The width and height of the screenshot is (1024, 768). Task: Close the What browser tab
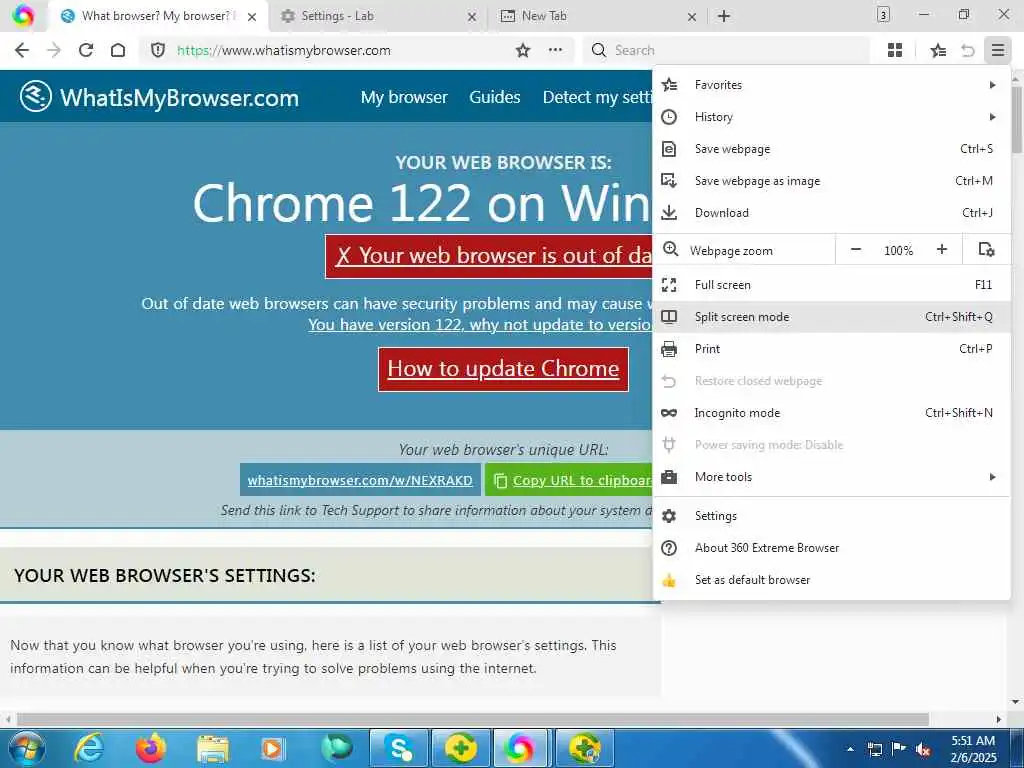click(252, 17)
